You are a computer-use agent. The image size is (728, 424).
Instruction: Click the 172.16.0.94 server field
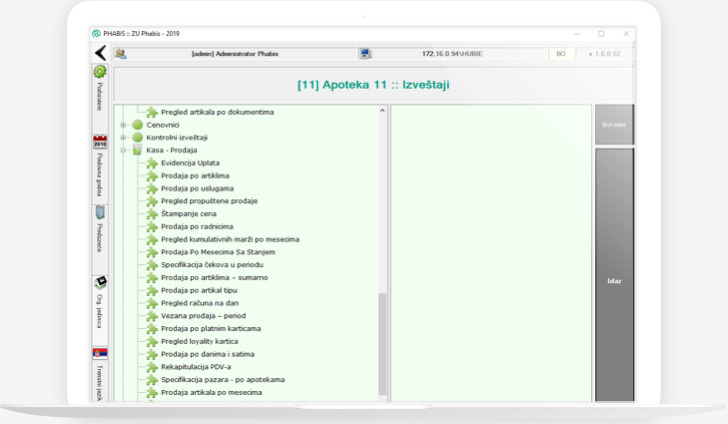pyautogui.click(x=452, y=54)
